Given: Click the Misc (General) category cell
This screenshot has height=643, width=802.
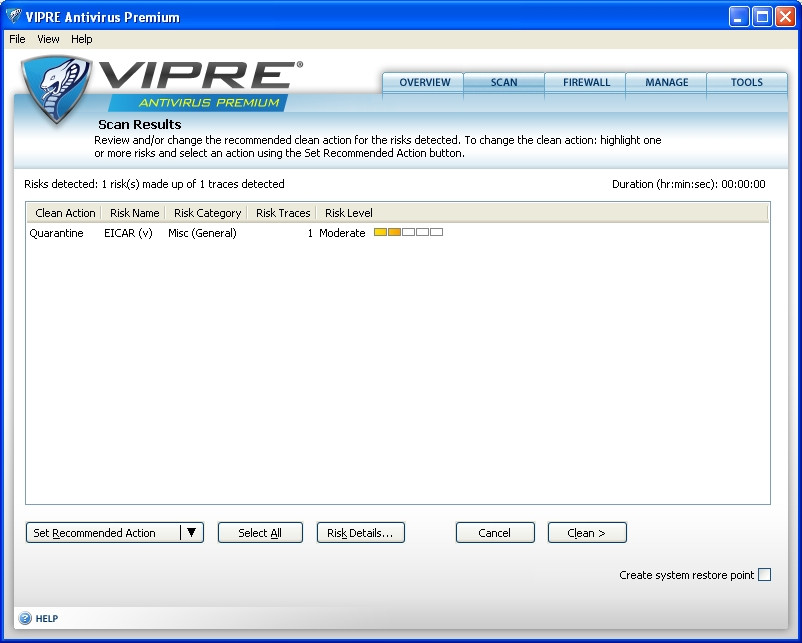Looking at the screenshot, I should 202,233.
